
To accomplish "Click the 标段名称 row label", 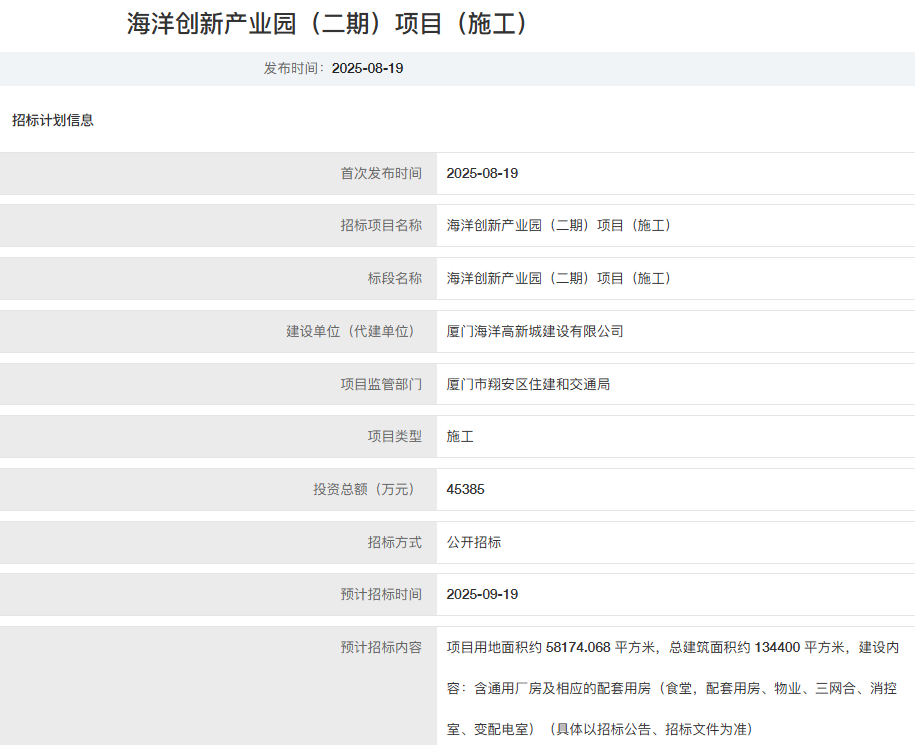I will (x=394, y=278).
